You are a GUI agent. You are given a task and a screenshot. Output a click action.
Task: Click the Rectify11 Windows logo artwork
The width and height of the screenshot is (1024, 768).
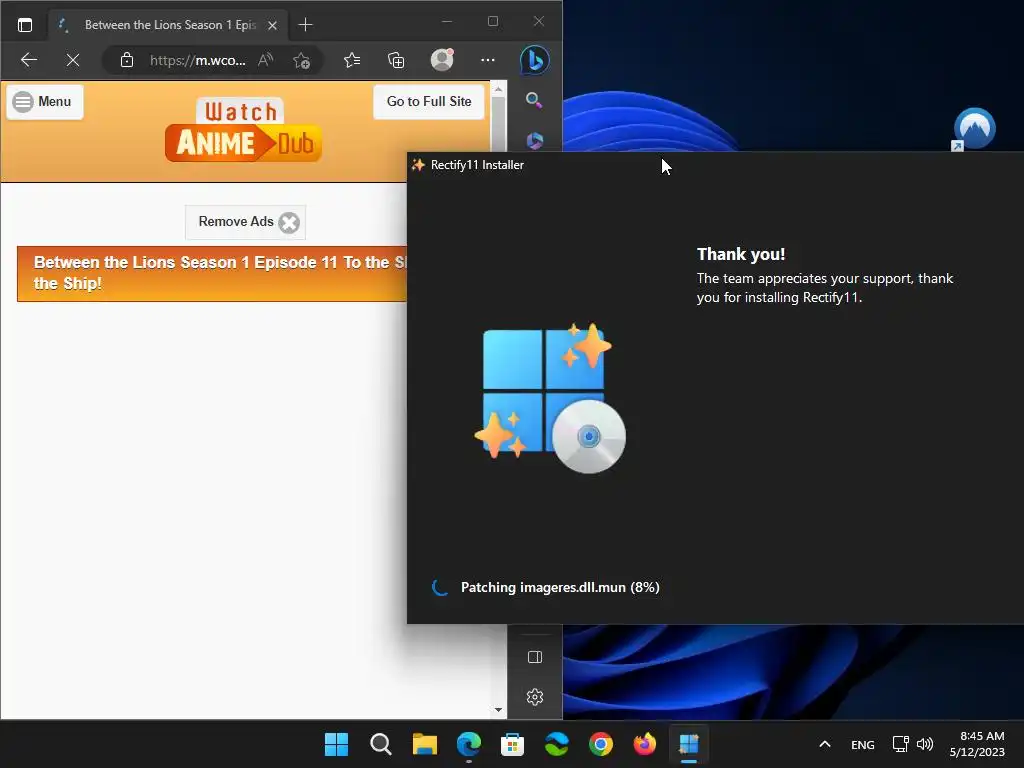[550, 398]
